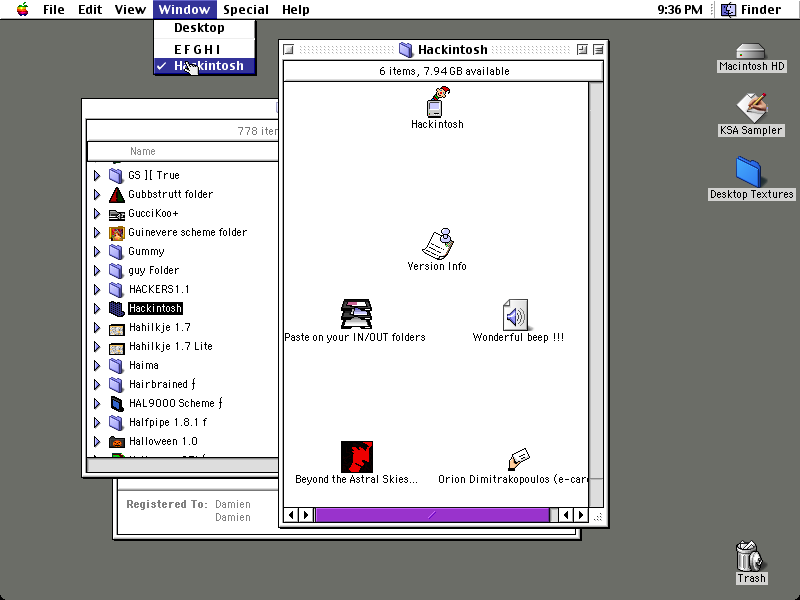Choose Desktop from the Window menu

[x=205, y=28]
